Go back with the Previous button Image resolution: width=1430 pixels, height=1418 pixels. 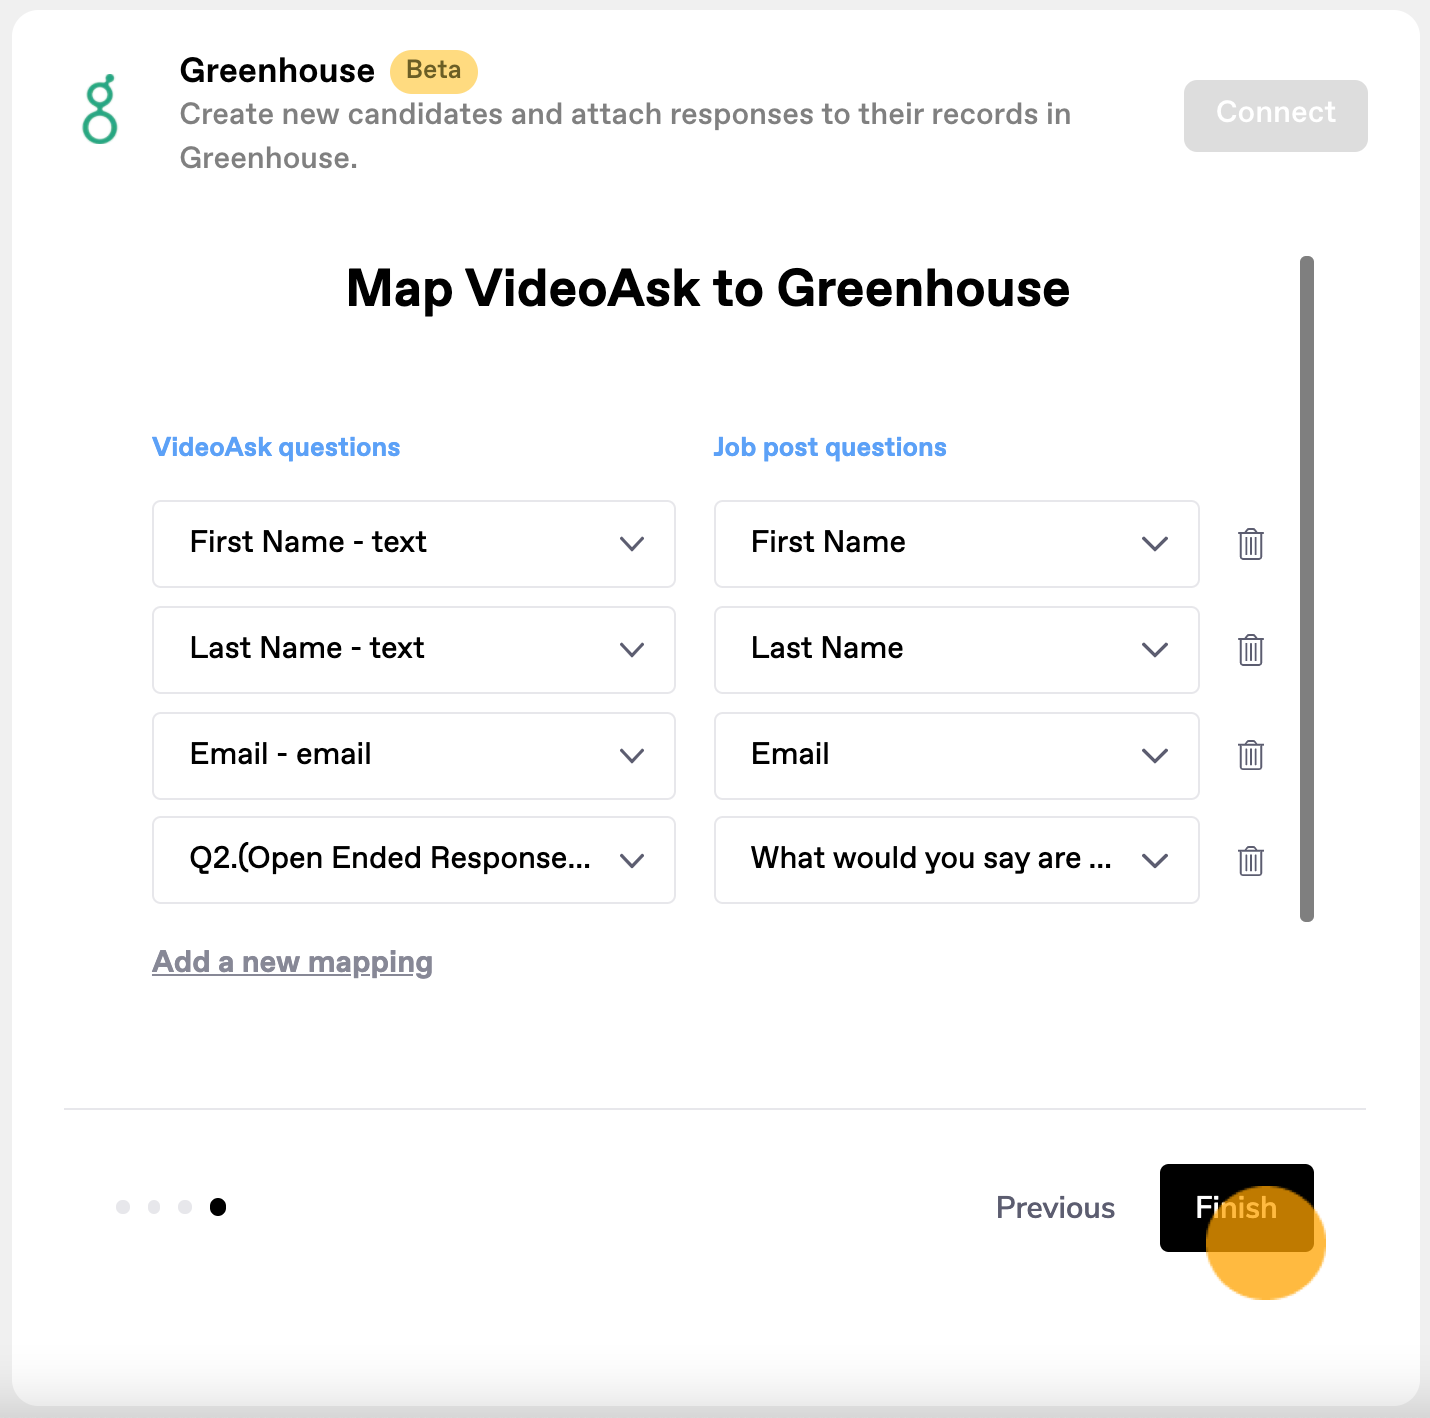1055,1208
